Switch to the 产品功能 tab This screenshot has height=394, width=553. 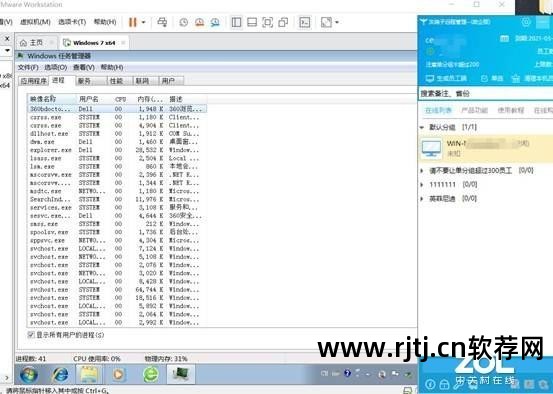click(x=474, y=110)
